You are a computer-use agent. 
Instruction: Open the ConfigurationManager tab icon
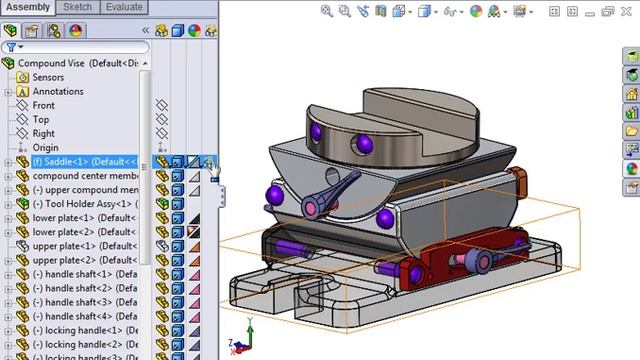(53, 31)
